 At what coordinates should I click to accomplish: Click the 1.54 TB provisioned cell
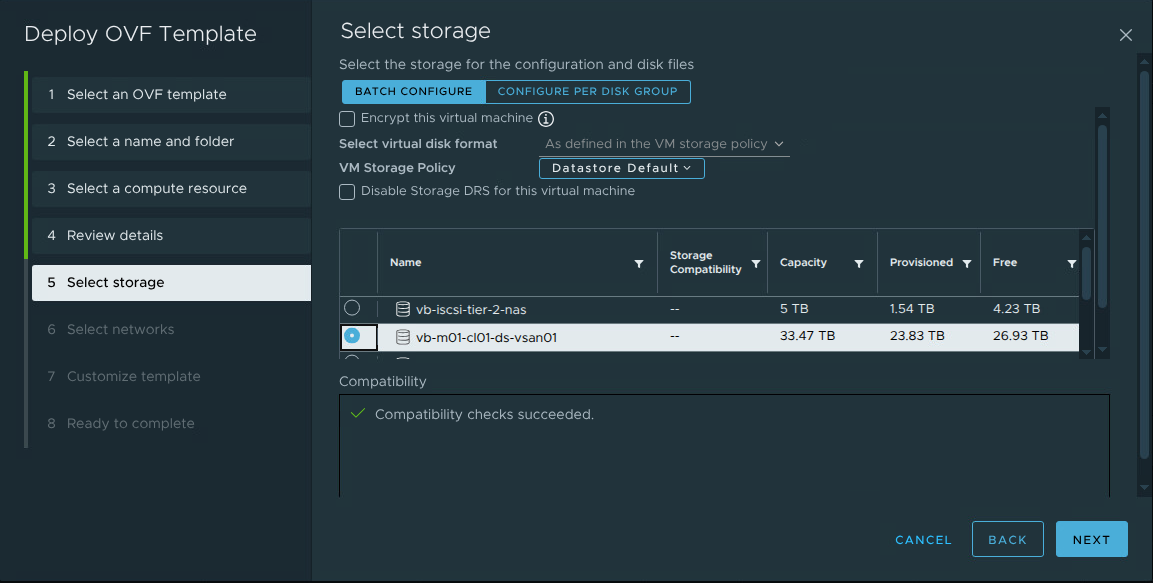[912, 309]
